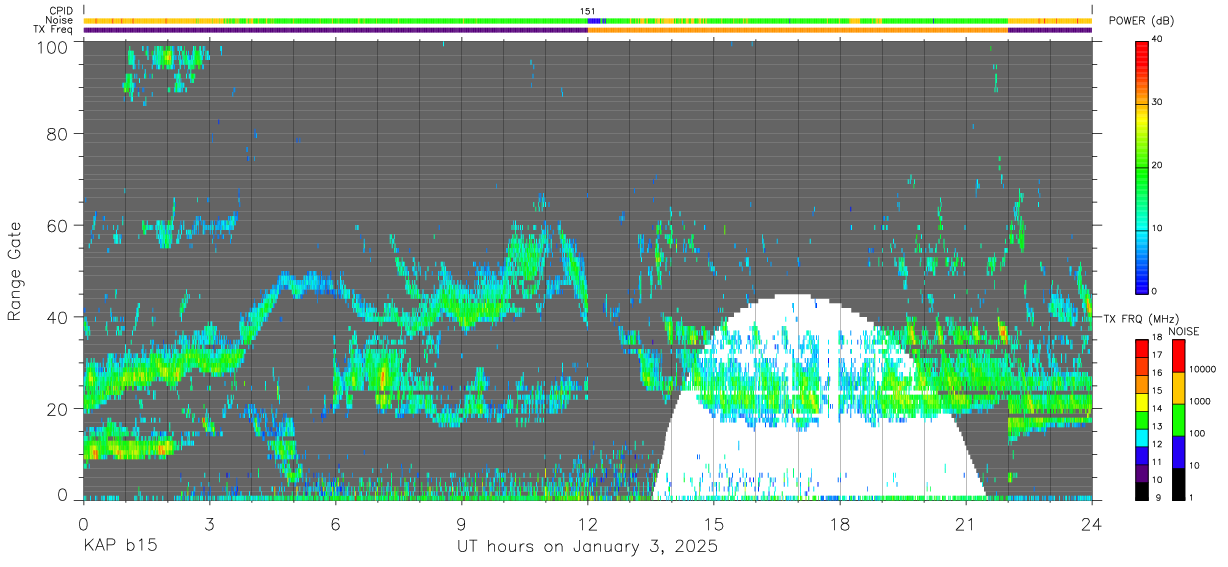
Task: Click the CPID row label
Action: tap(62, 11)
